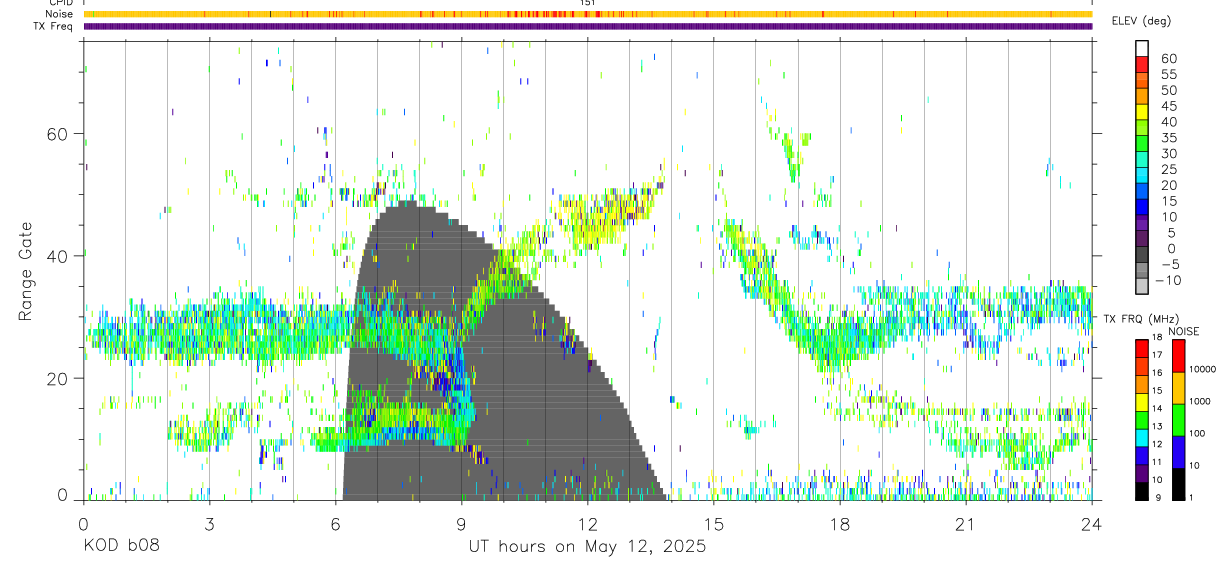Click the 'Range Gate' y-axis title
Image resolution: width=1228 pixels, height=567 pixels.
click(x=26, y=271)
